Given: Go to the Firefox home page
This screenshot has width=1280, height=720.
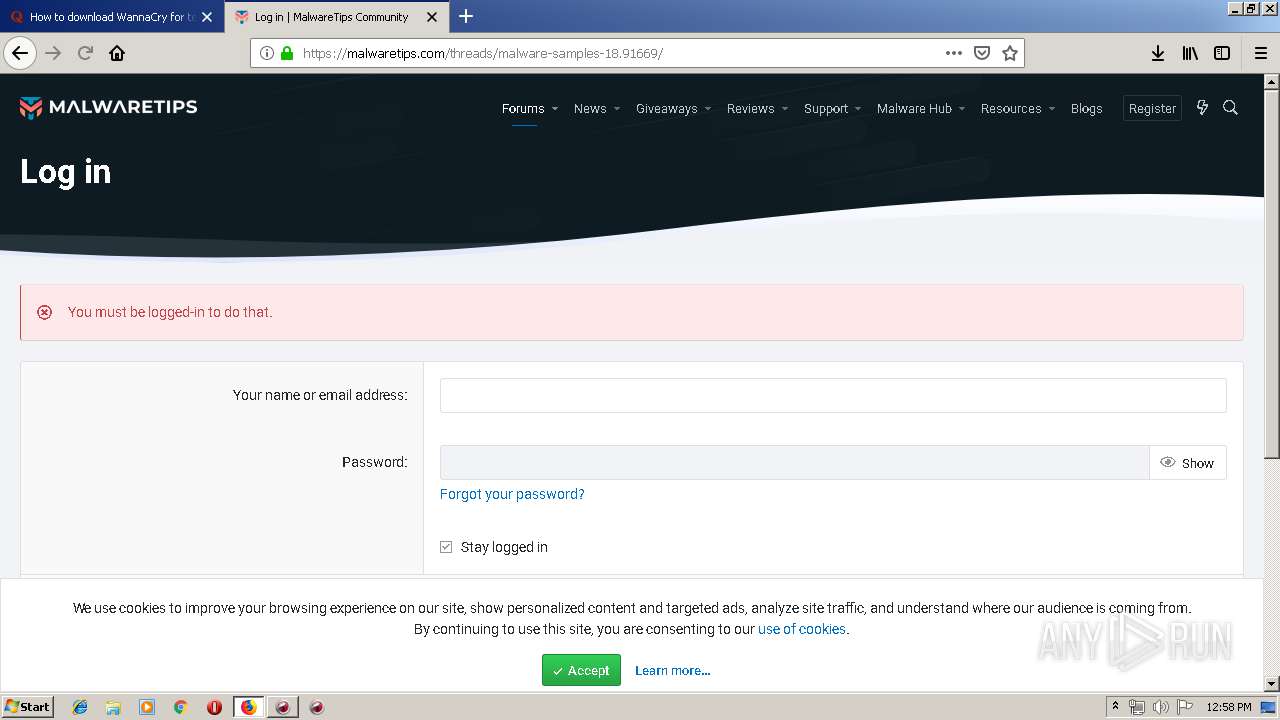Looking at the screenshot, I should pyautogui.click(x=117, y=53).
